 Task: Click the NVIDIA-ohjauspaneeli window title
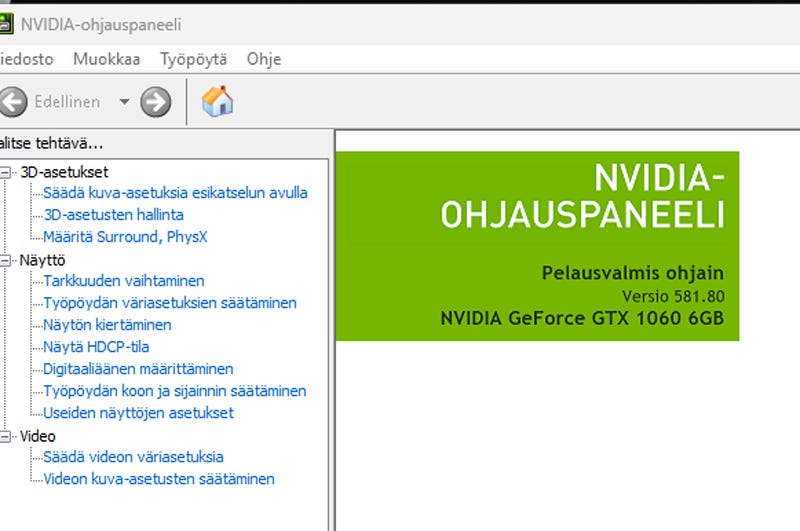(101, 24)
